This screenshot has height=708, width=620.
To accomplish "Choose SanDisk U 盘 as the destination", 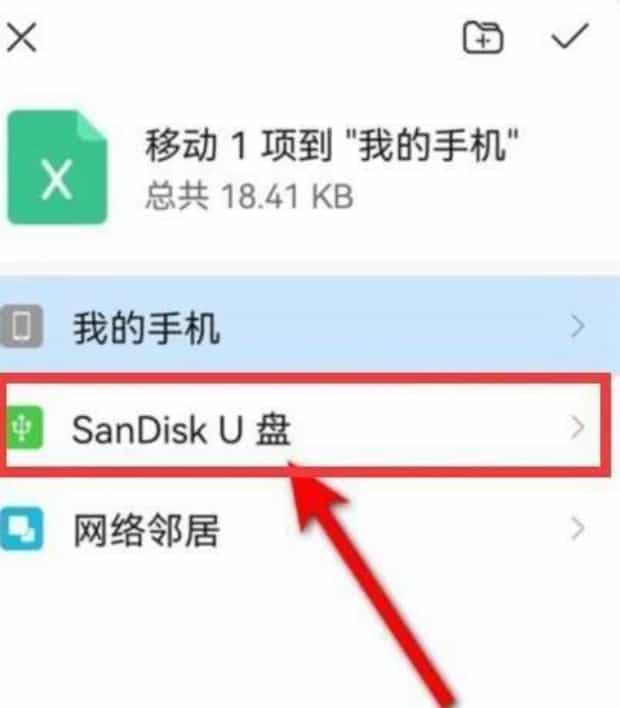I will 181,429.
